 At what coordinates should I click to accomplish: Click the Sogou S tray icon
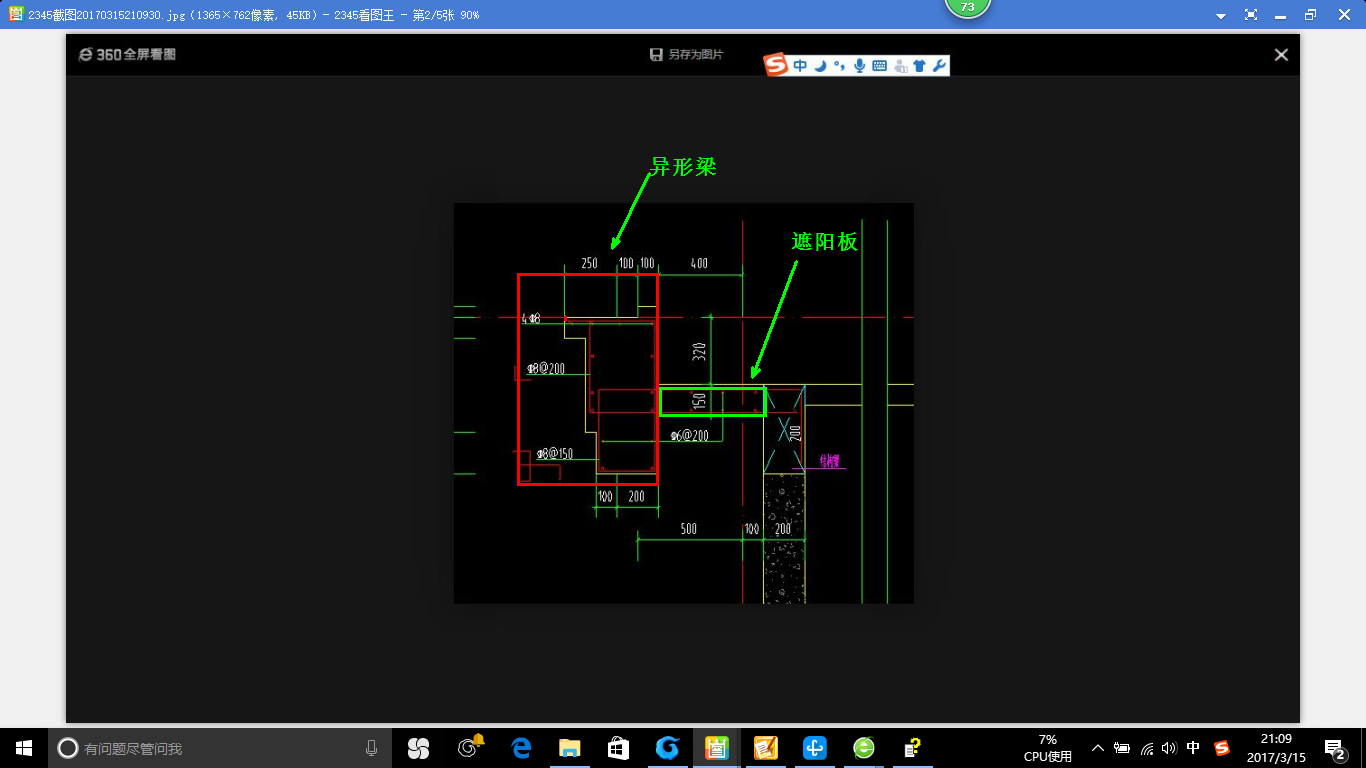1221,748
